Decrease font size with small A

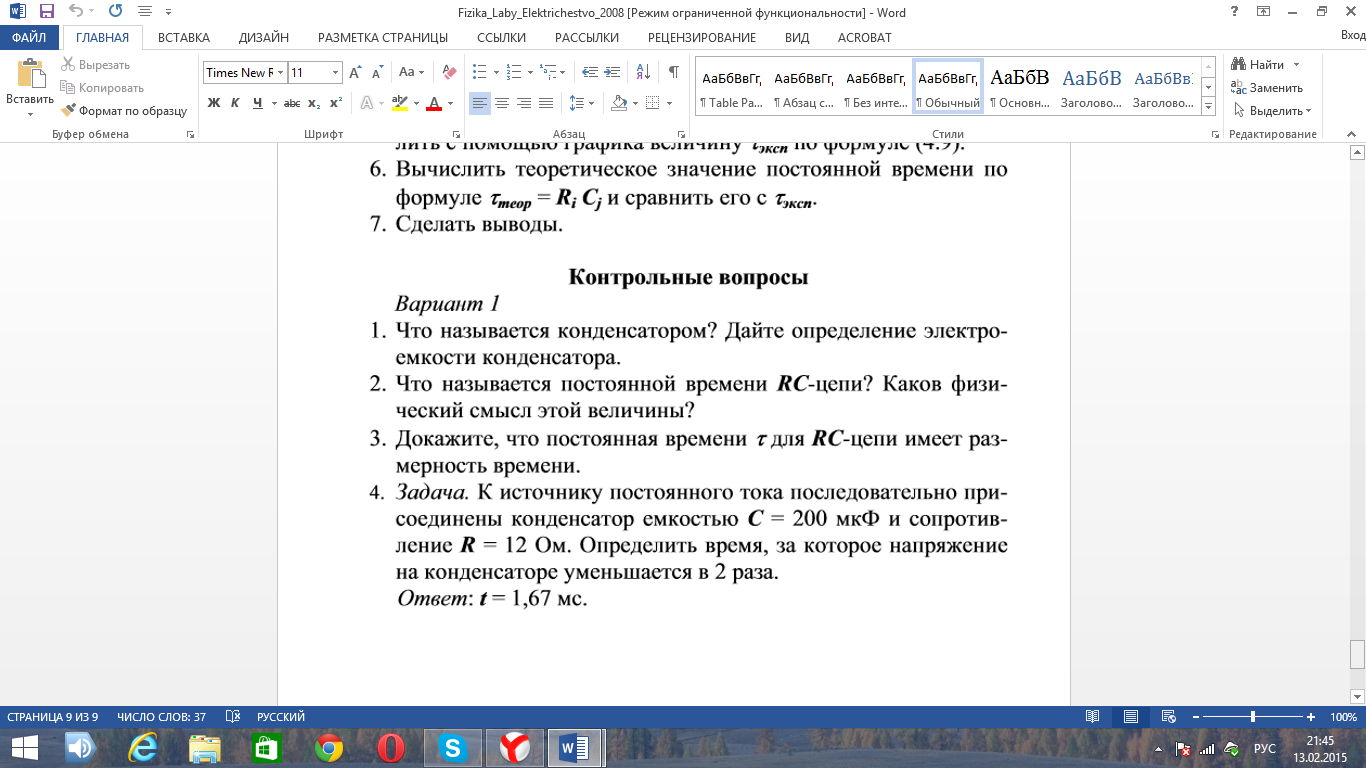[377, 72]
